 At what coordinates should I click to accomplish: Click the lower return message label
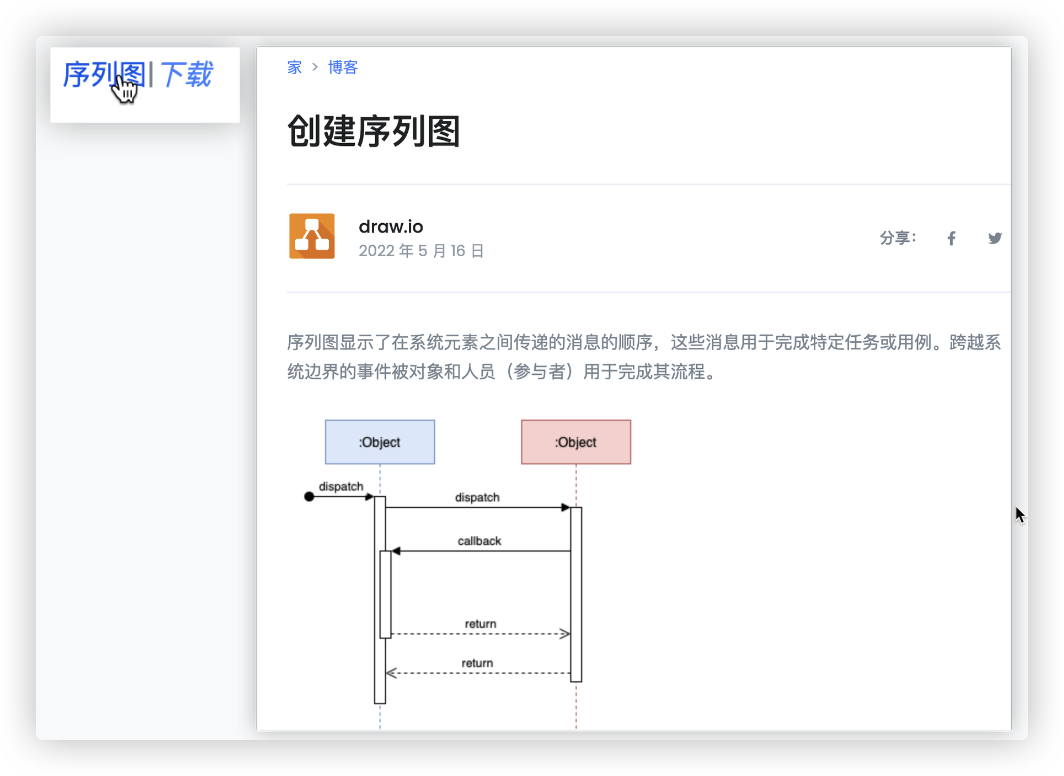point(477,663)
